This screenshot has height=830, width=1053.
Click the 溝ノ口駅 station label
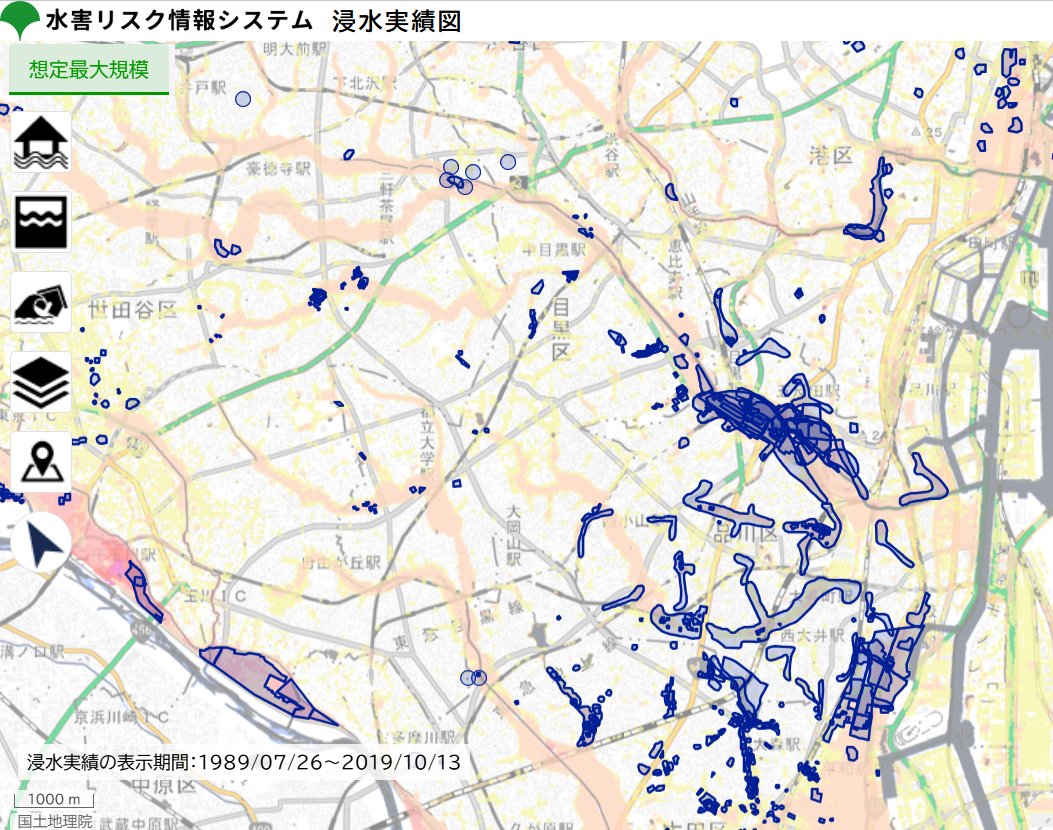(32, 651)
